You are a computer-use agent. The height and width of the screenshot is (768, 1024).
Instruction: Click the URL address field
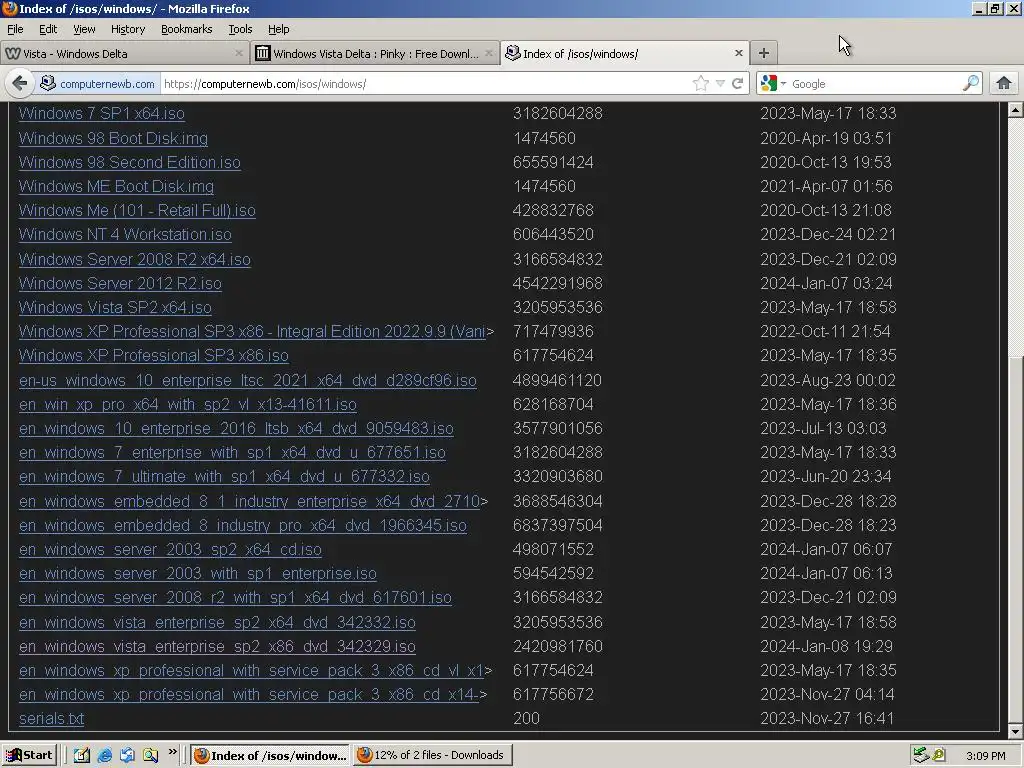(424, 84)
